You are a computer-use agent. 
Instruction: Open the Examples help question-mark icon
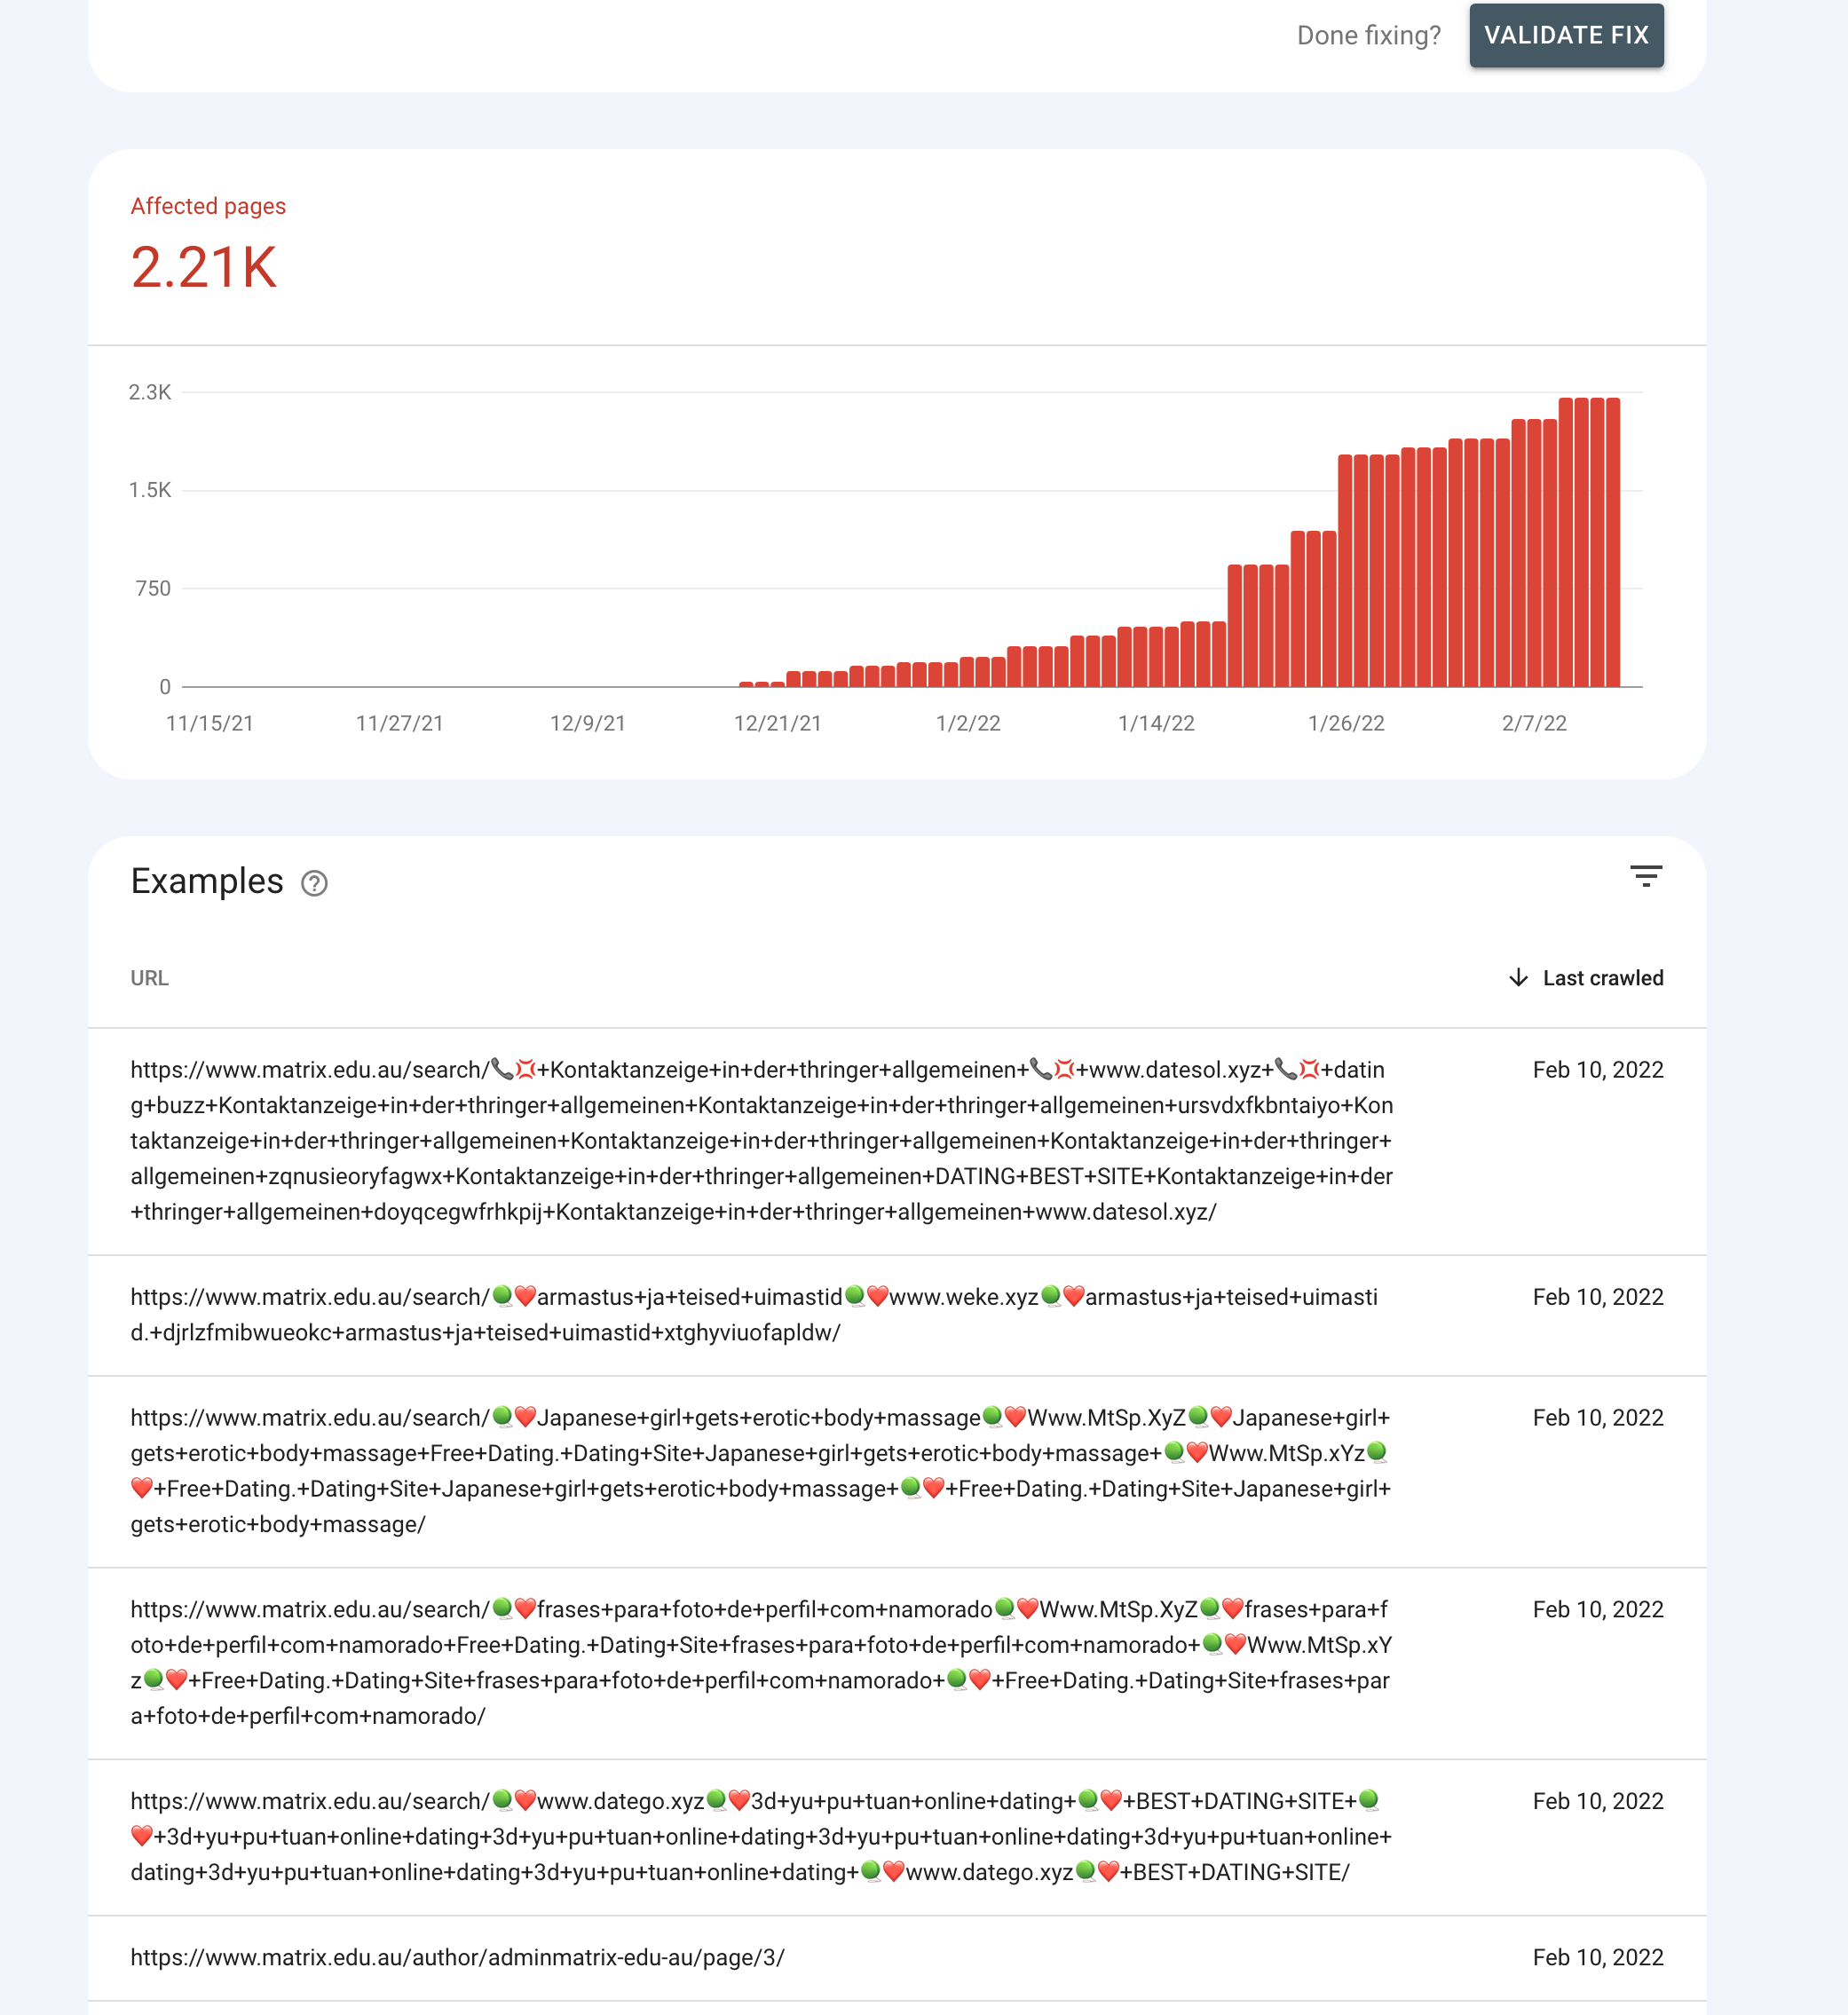pyautogui.click(x=314, y=883)
